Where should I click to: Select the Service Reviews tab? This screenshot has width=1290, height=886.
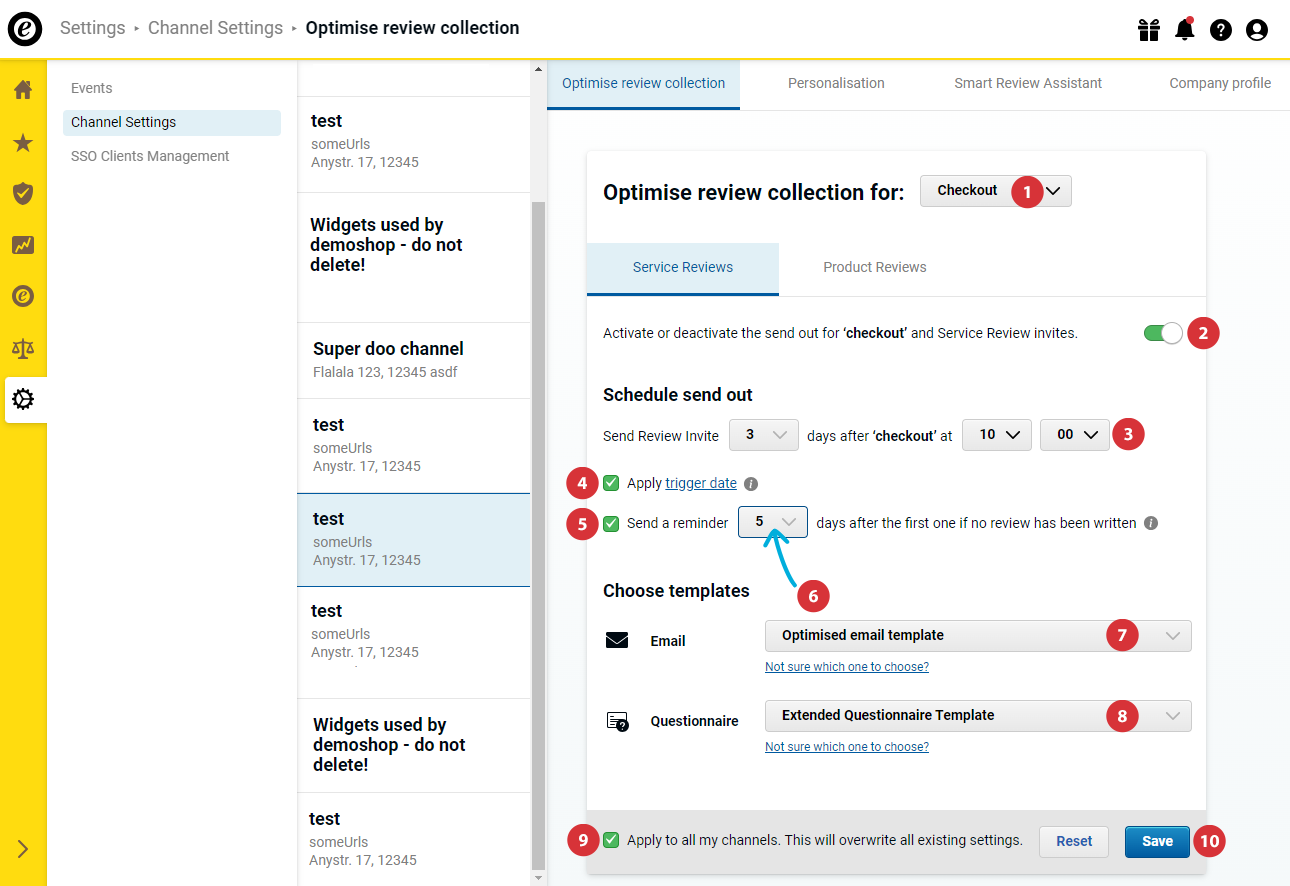pos(683,268)
